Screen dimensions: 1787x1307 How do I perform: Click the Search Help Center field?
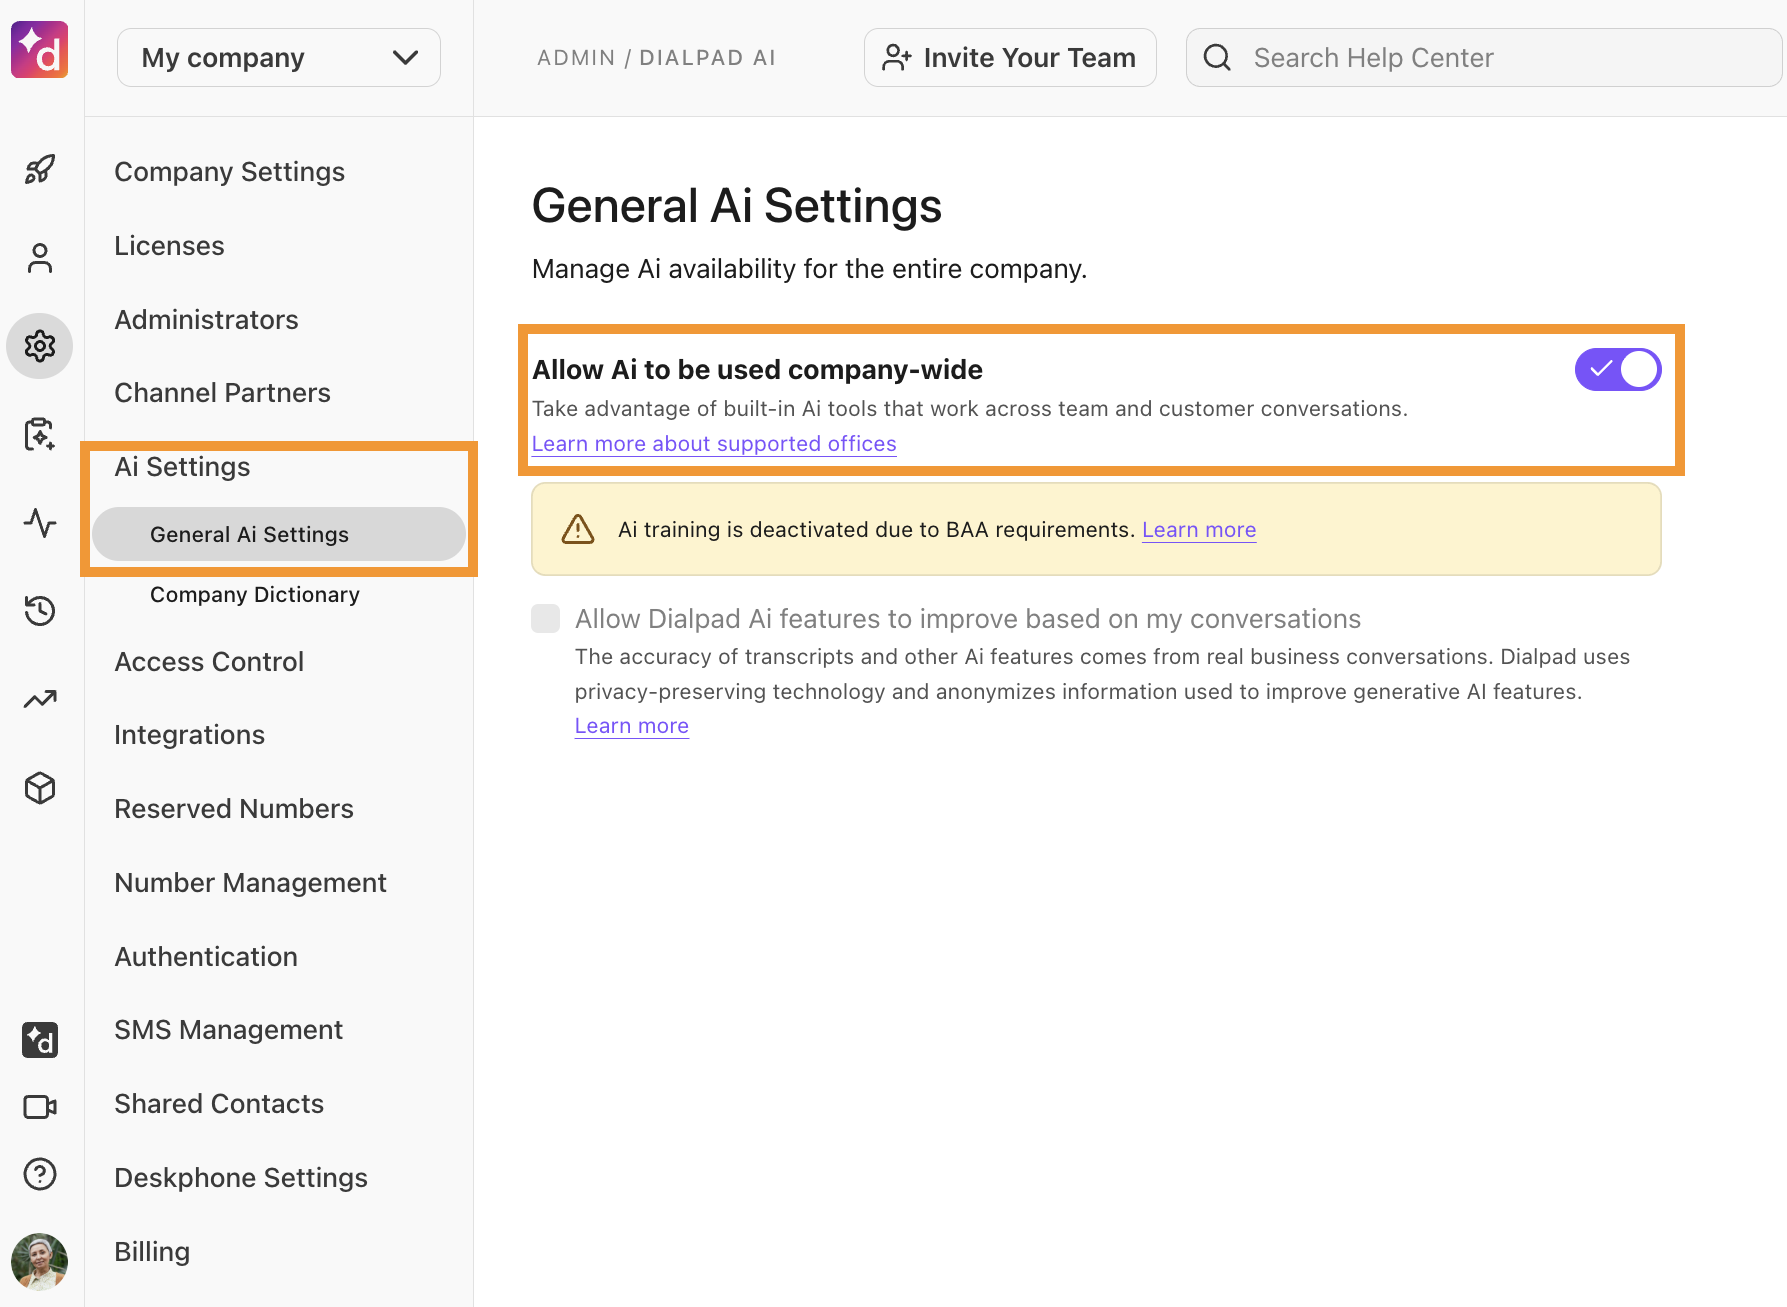pos(1484,58)
